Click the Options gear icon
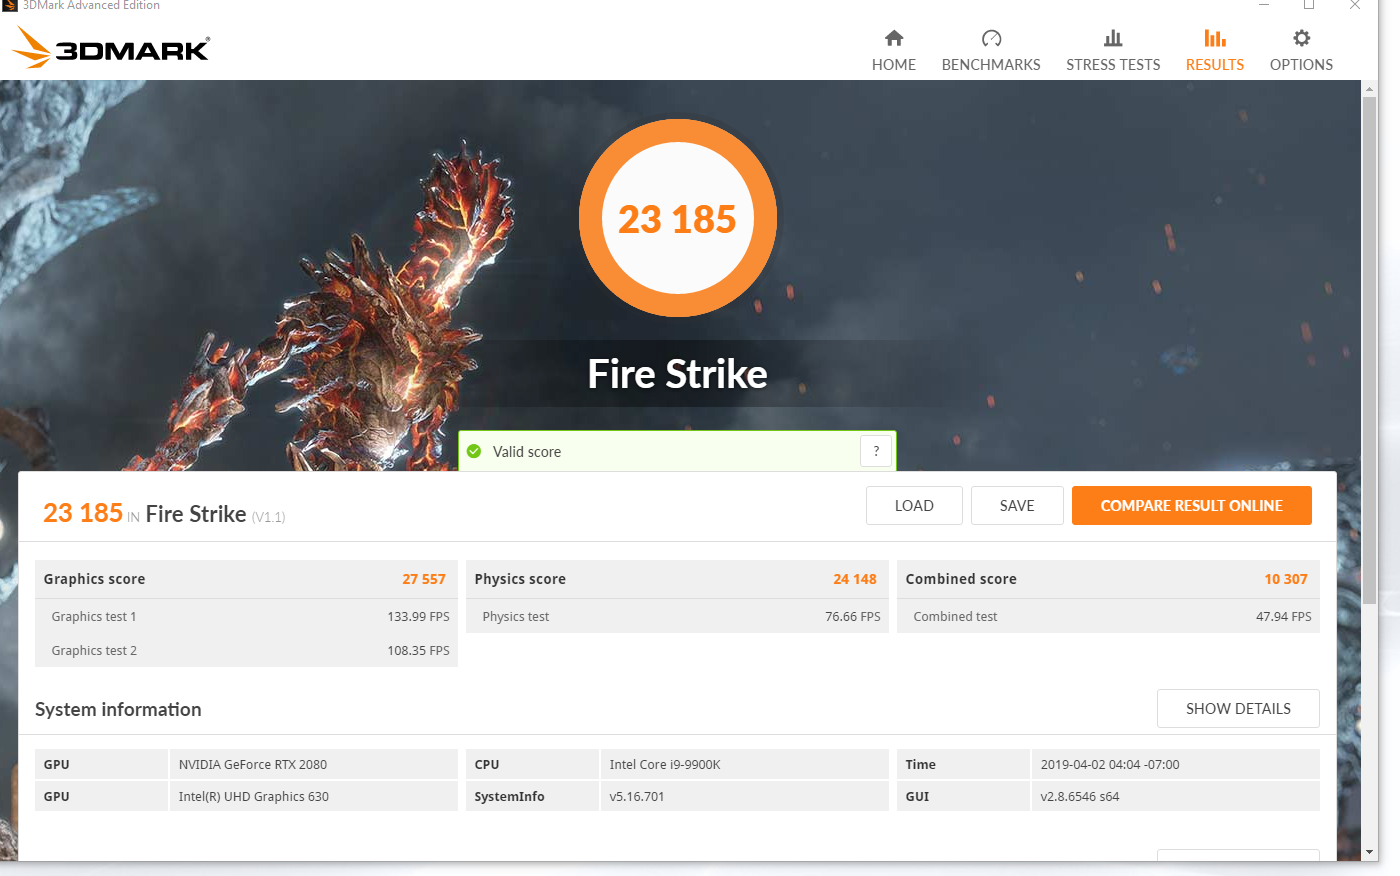This screenshot has height=876, width=1400. tap(1301, 38)
